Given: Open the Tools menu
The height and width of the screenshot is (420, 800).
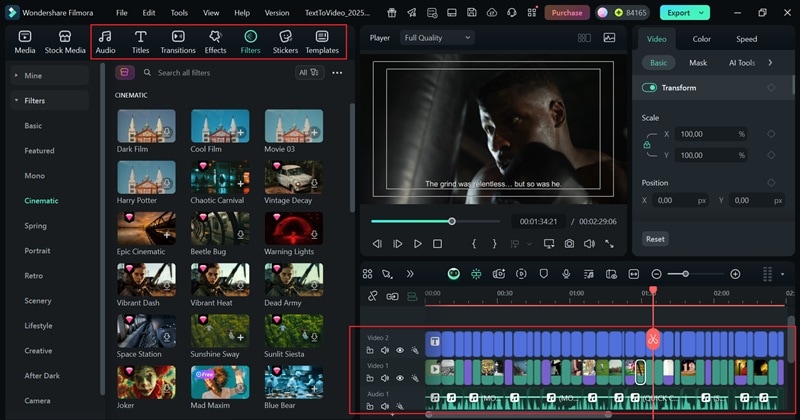Looking at the screenshot, I should (x=179, y=13).
